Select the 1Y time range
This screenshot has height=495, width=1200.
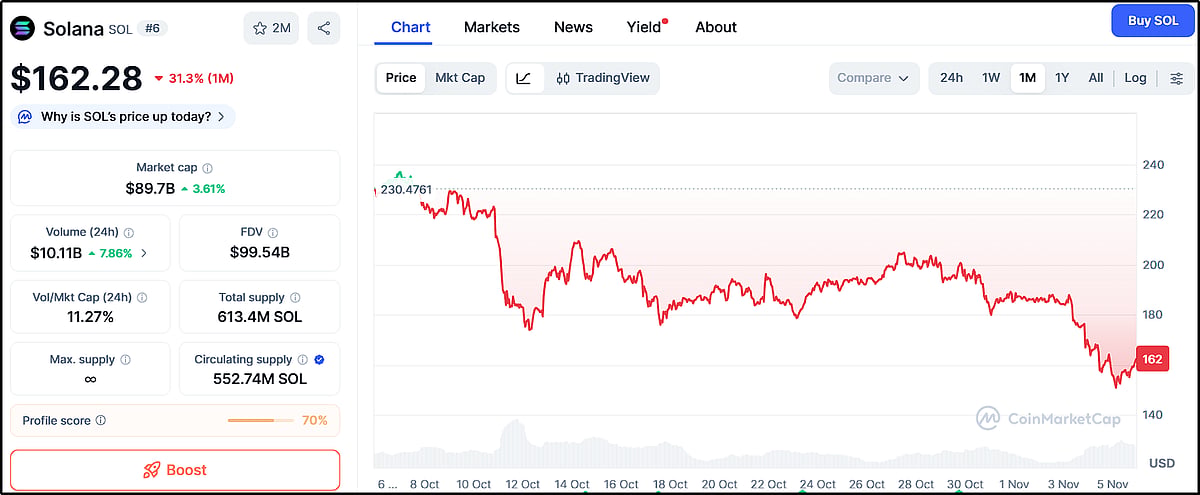(x=1062, y=78)
